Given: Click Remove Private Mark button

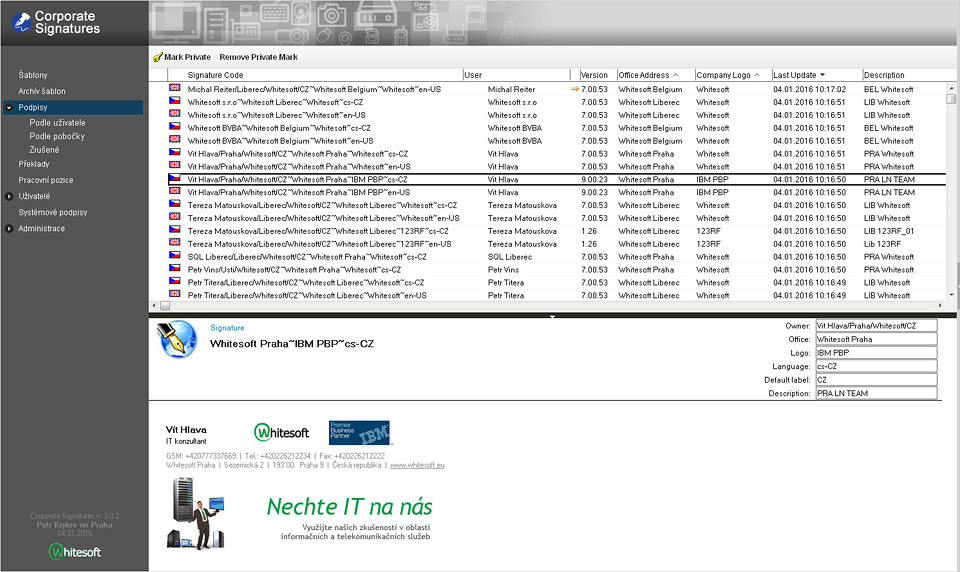Looking at the screenshot, I should pyautogui.click(x=258, y=58).
